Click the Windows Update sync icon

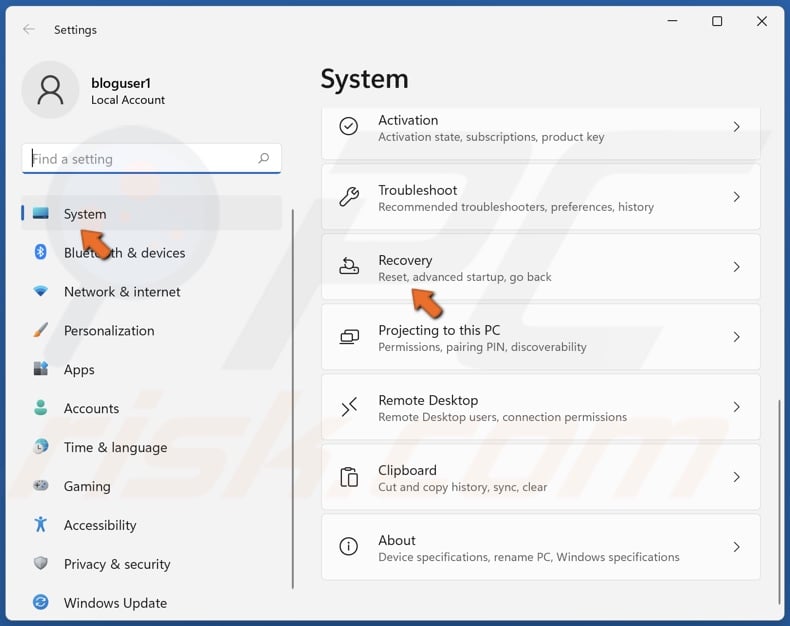click(41, 602)
